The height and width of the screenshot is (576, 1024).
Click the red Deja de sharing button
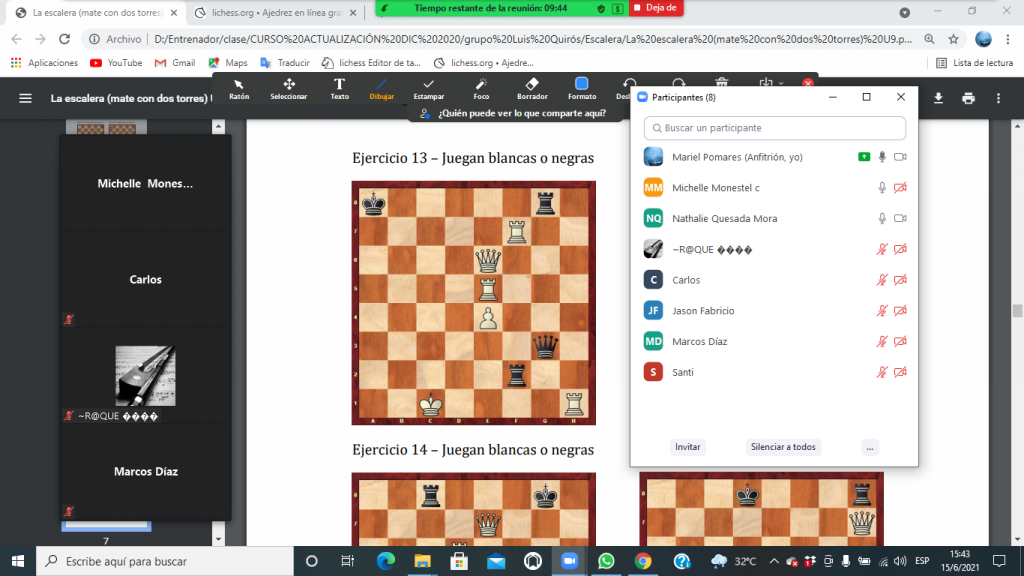656,8
